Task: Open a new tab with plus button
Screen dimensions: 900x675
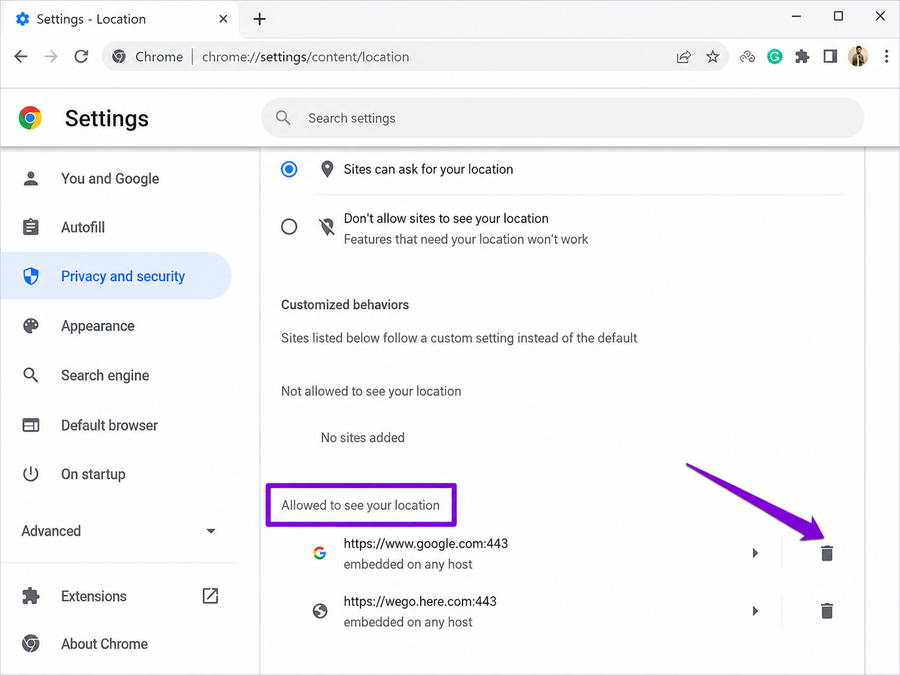Action: click(x=259, y=19)
